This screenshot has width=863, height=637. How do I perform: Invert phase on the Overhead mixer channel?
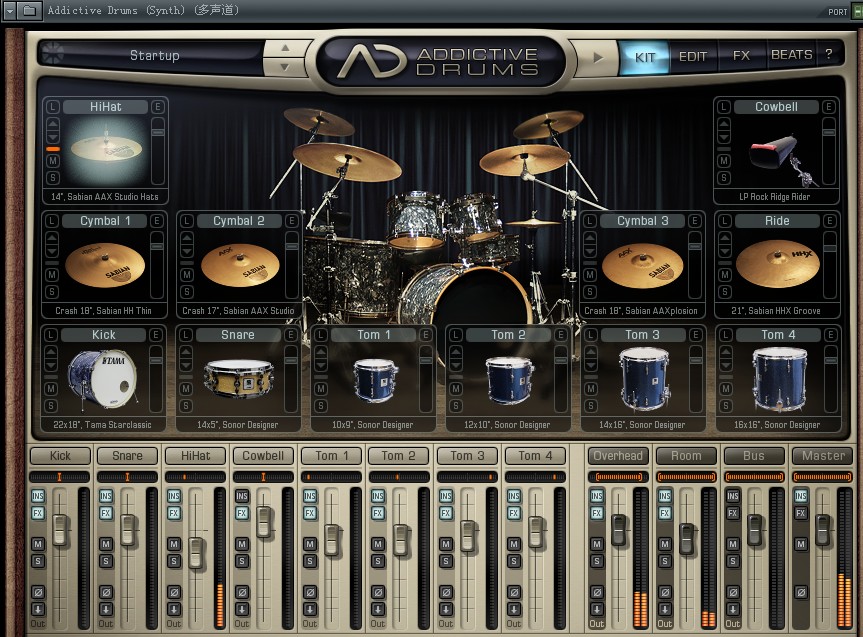597,592
